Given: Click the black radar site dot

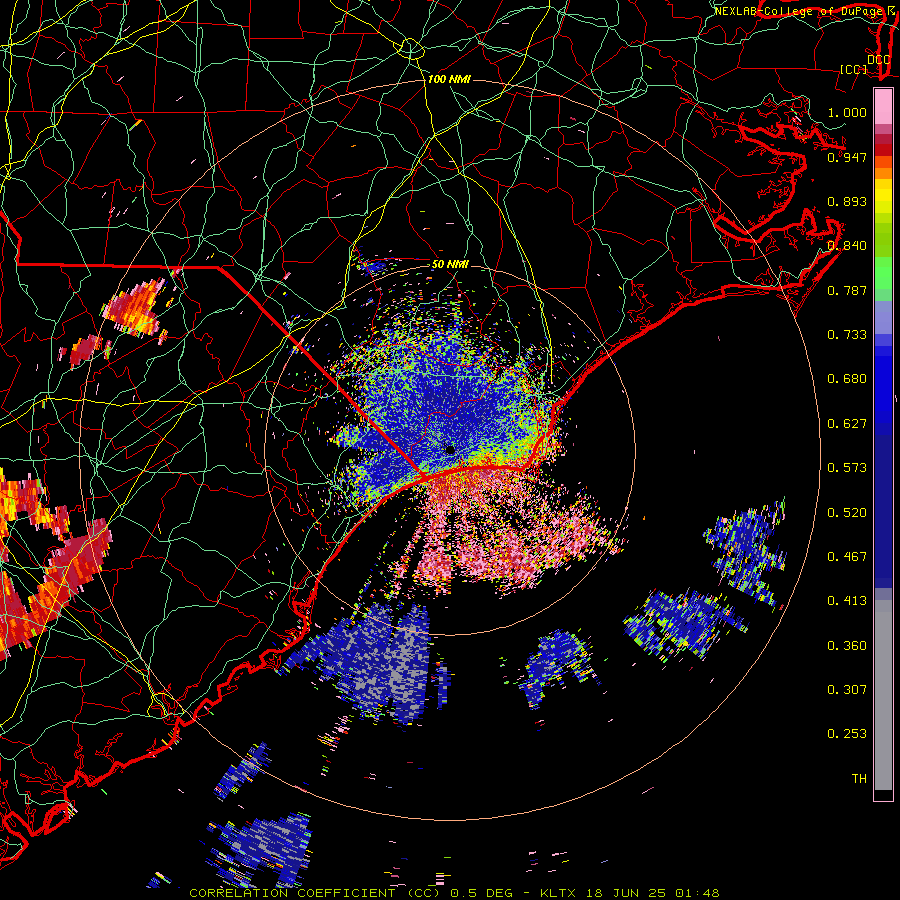Looking at the screenshot, I should pos(450,450).
